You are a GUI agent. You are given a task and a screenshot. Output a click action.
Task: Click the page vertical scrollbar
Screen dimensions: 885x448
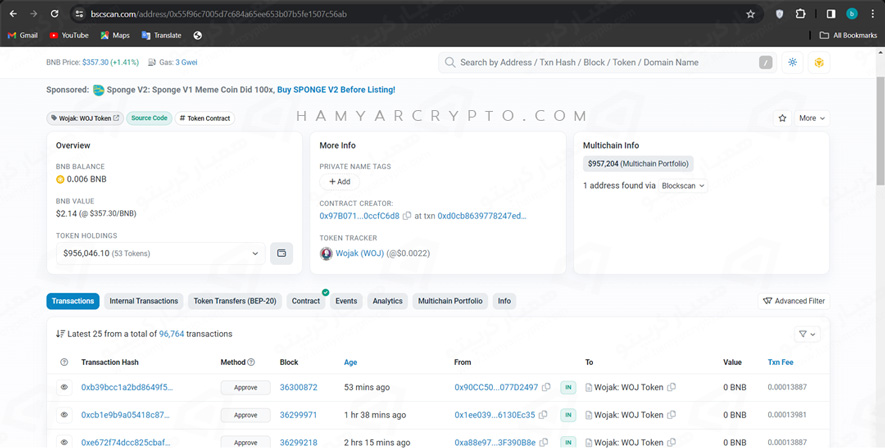coord(880,130)
